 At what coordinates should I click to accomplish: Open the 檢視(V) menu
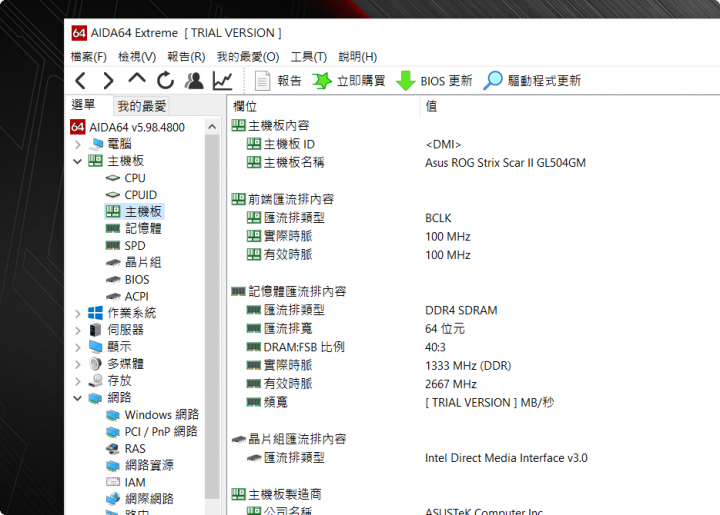137,57
